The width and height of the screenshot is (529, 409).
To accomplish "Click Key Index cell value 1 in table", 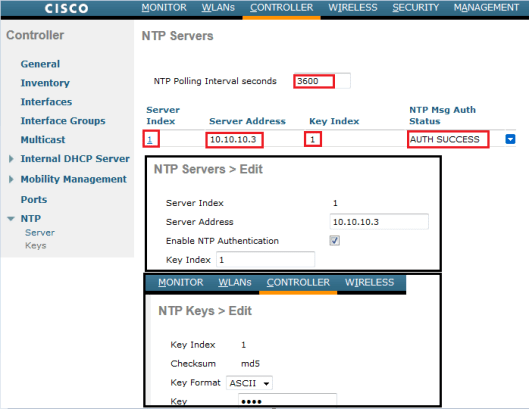I will click(312, 139).
